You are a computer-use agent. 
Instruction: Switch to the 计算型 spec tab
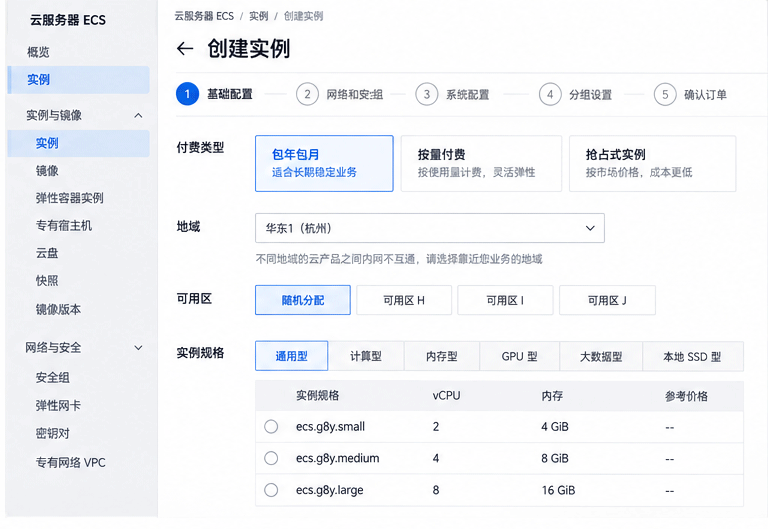click(366, 356)
